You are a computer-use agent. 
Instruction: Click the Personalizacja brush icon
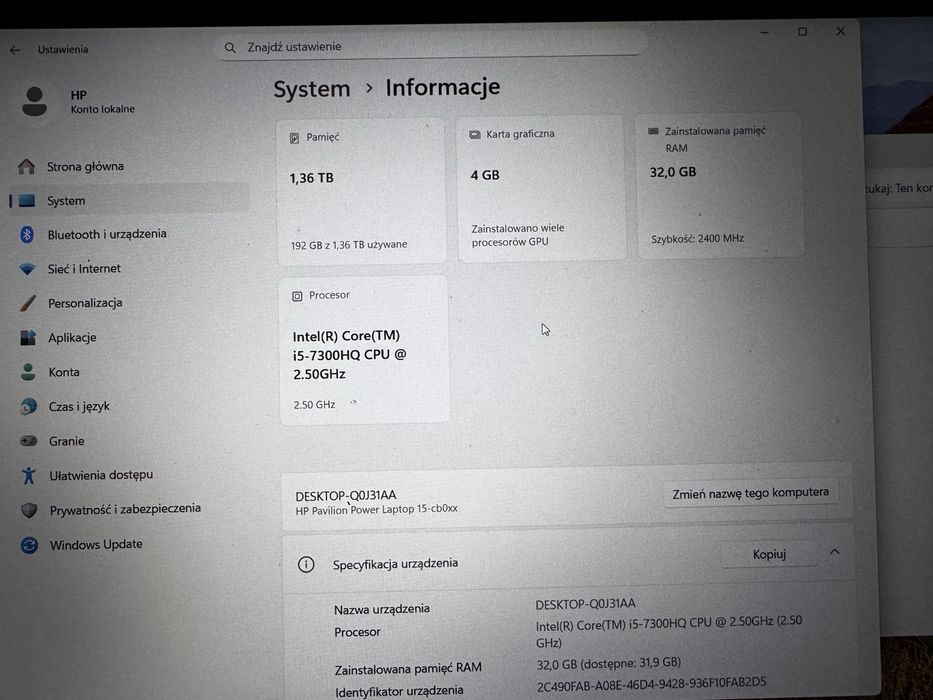tap(27, 304)
